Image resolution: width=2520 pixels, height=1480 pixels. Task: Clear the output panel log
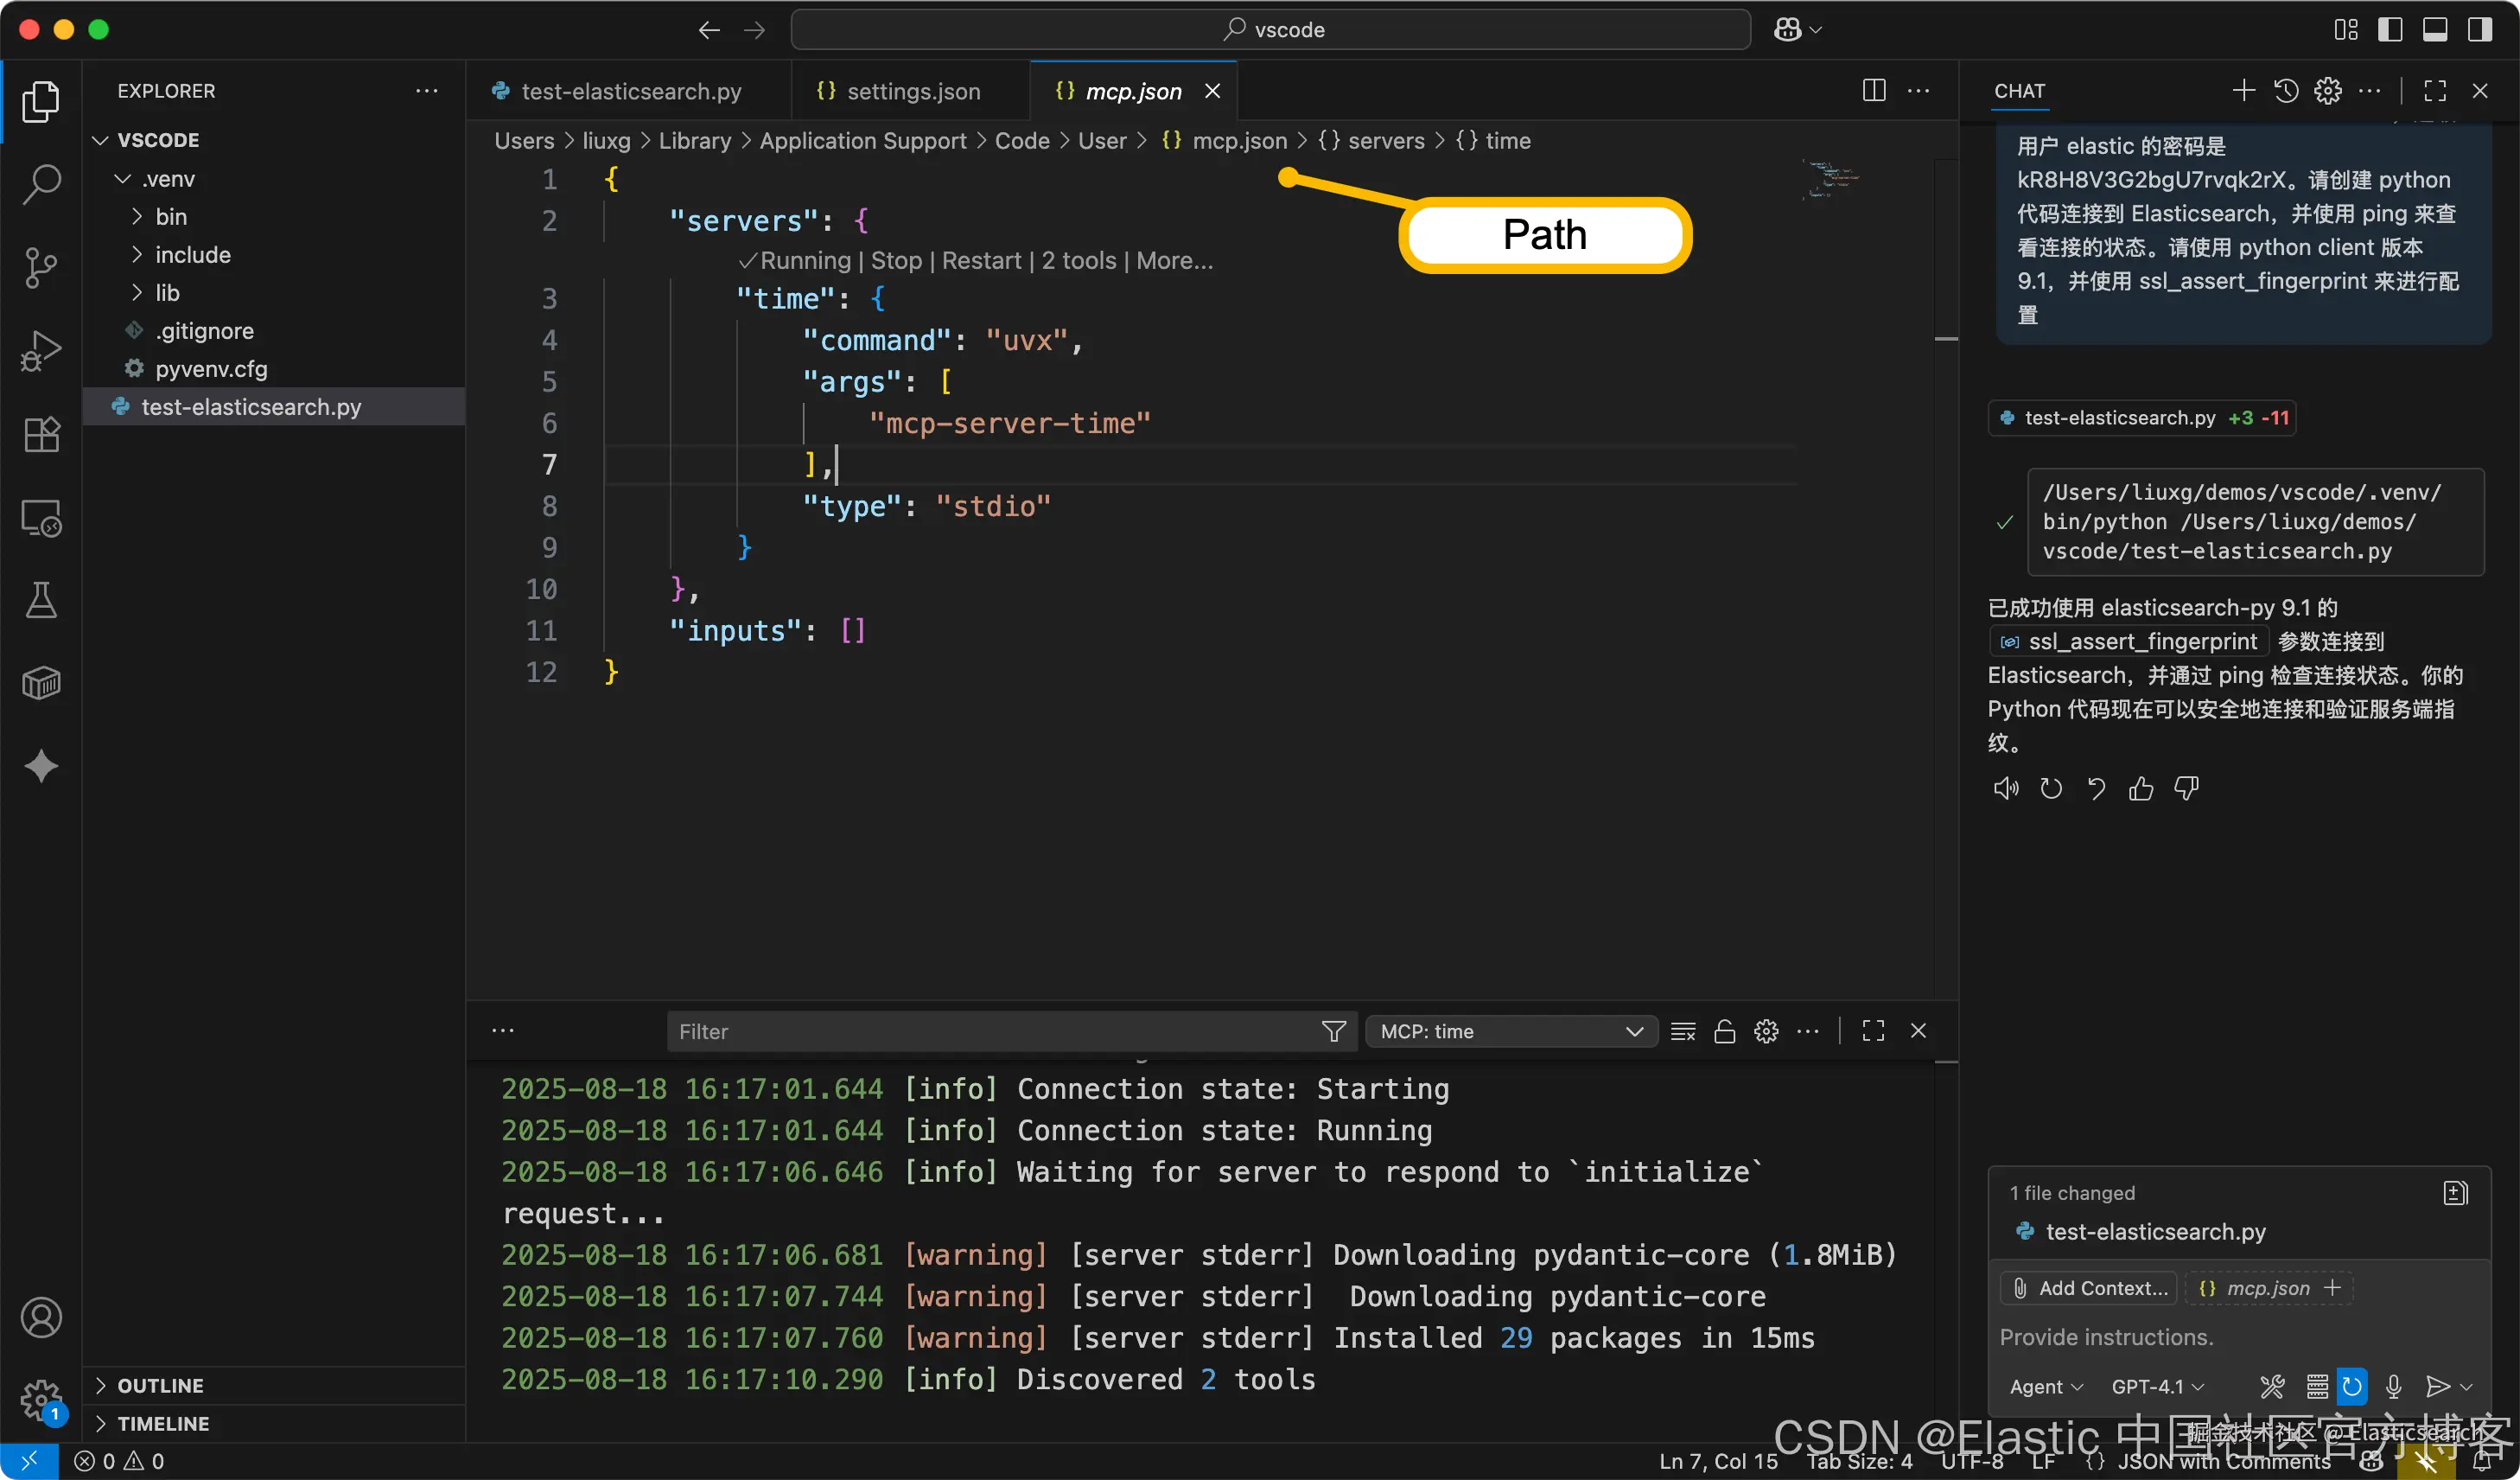tap(1683, 1031)
